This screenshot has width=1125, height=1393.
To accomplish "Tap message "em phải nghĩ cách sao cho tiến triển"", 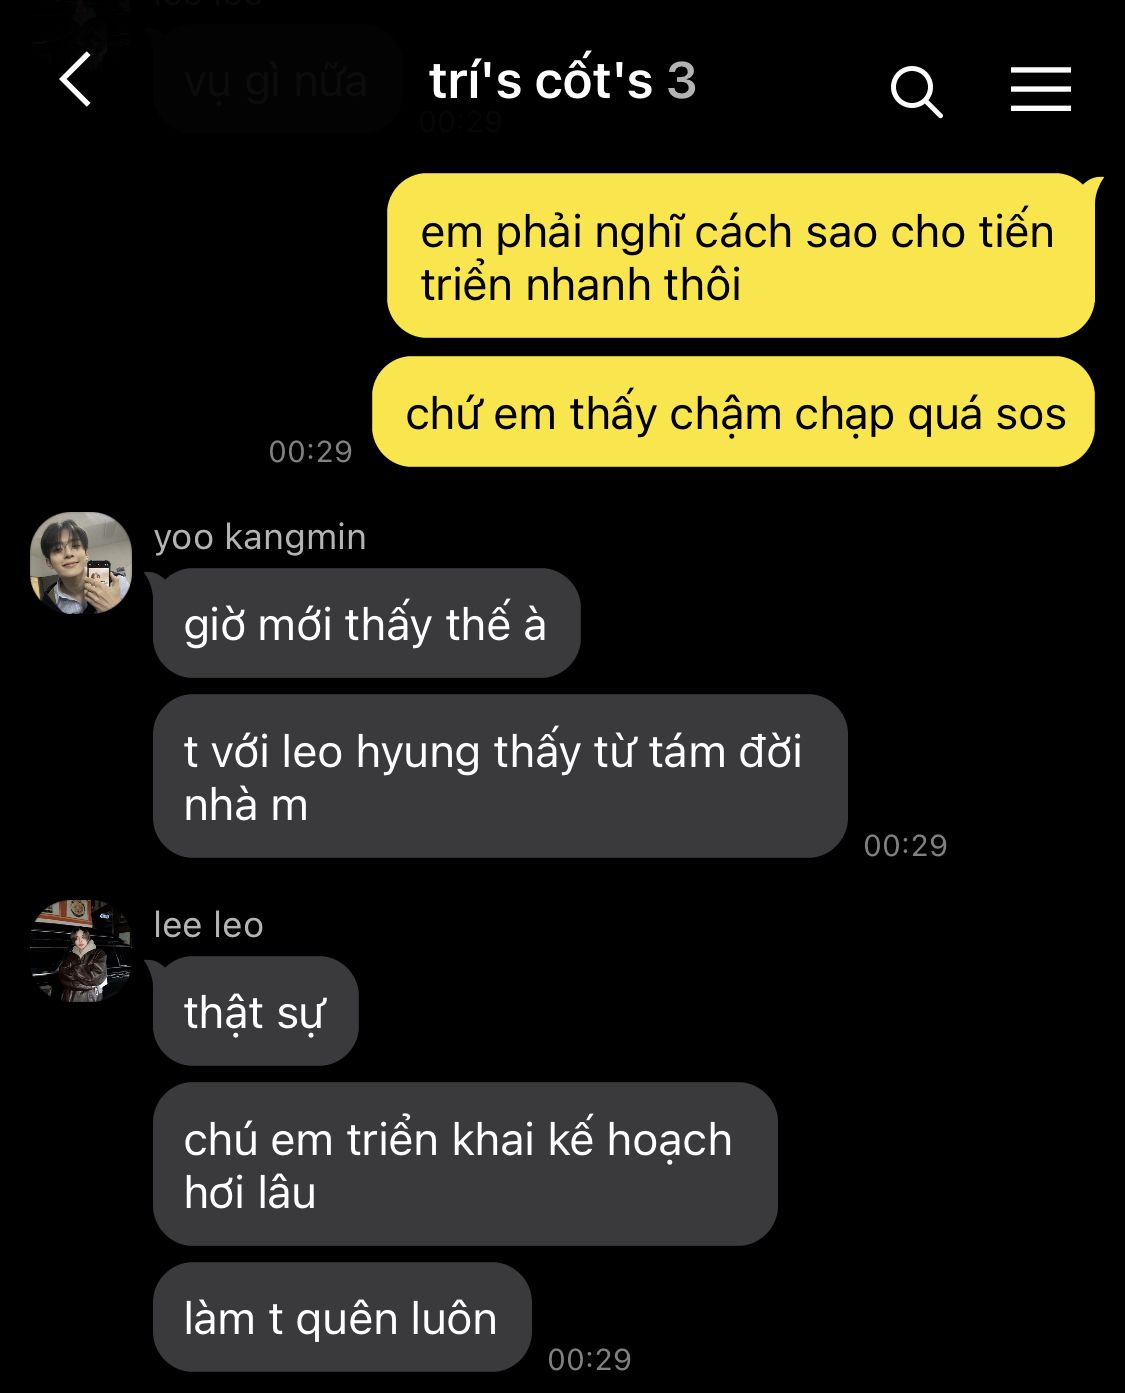I will pos(740,256).
